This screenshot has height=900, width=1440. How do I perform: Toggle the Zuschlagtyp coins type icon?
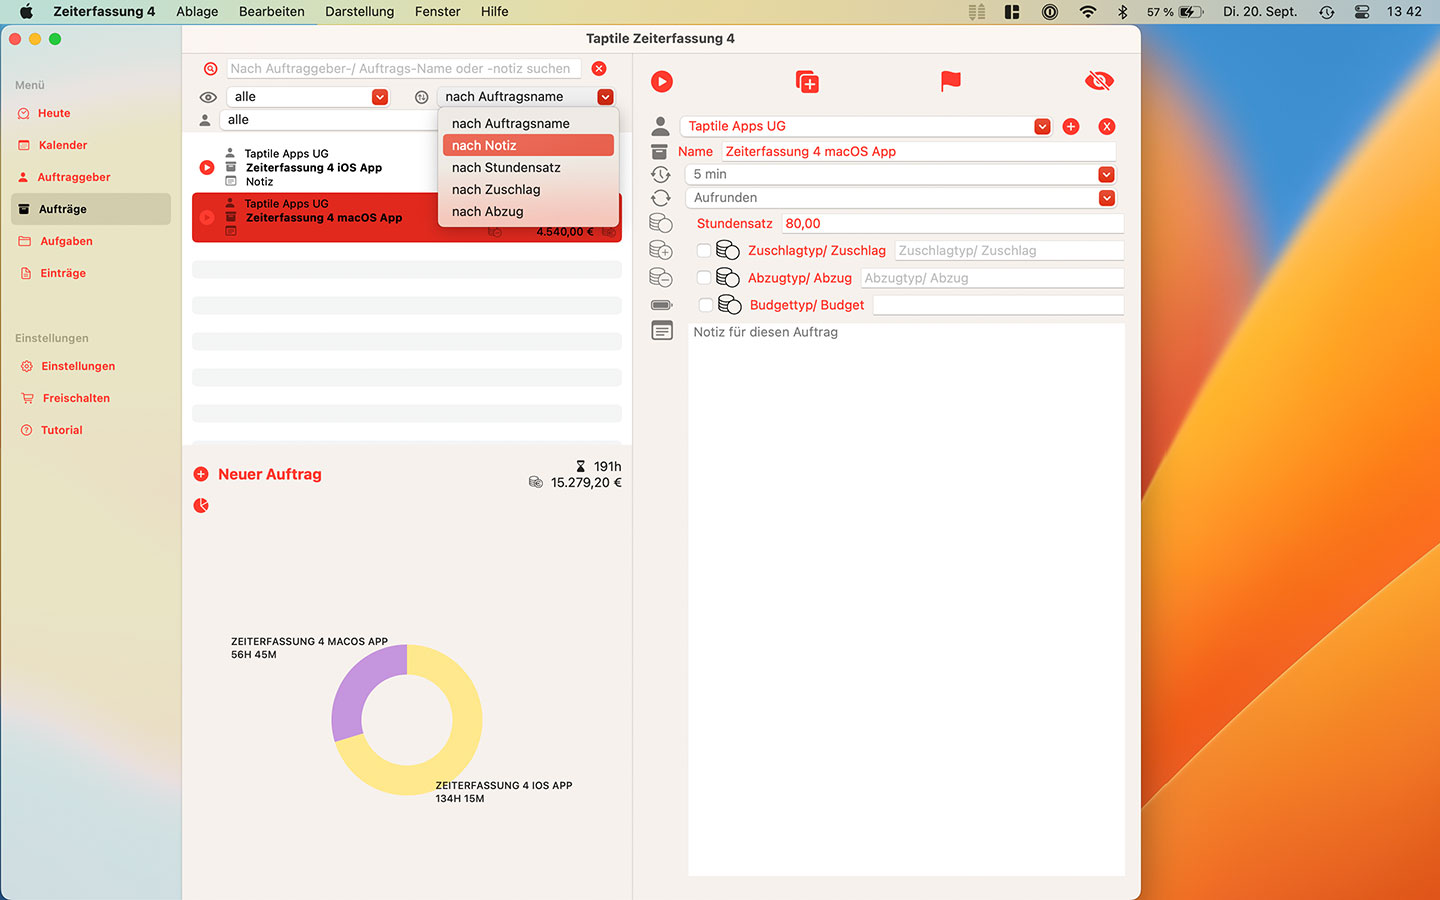[728, 250]
